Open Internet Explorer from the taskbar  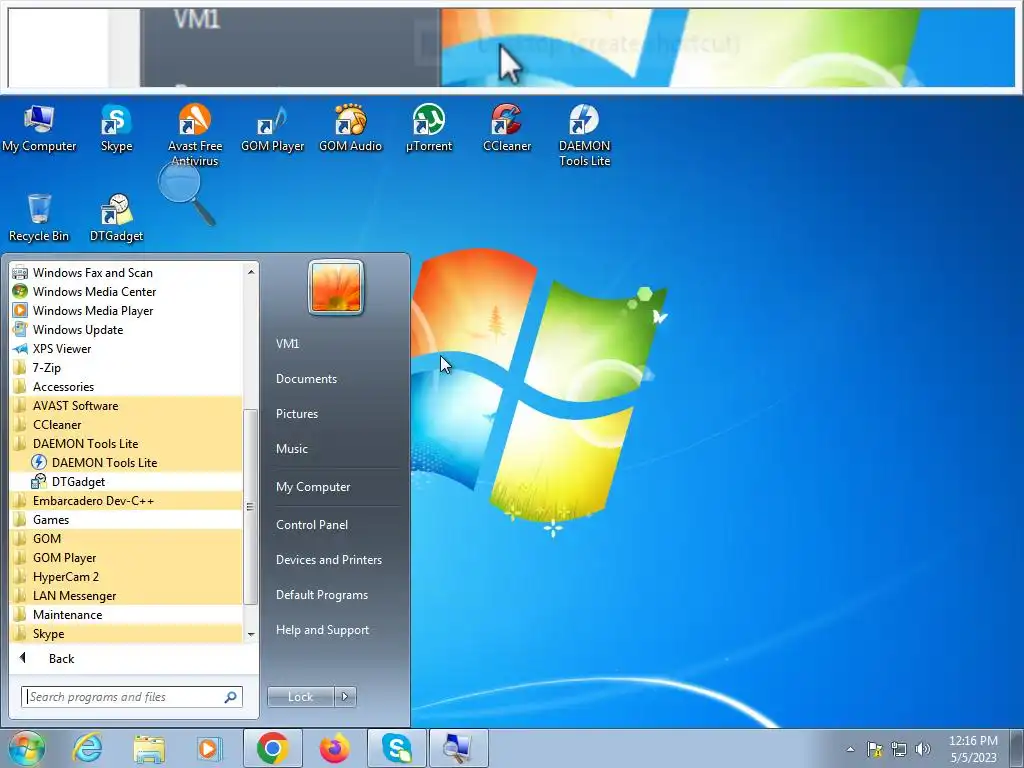click(87, 748)
